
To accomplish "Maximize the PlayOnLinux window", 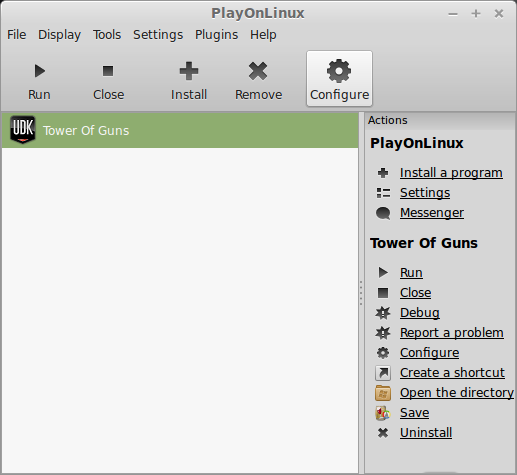I will click(476, 14).
